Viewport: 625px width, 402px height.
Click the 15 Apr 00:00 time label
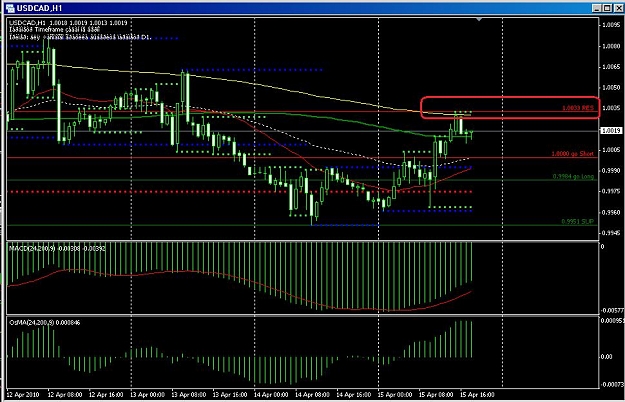[395, 395]
